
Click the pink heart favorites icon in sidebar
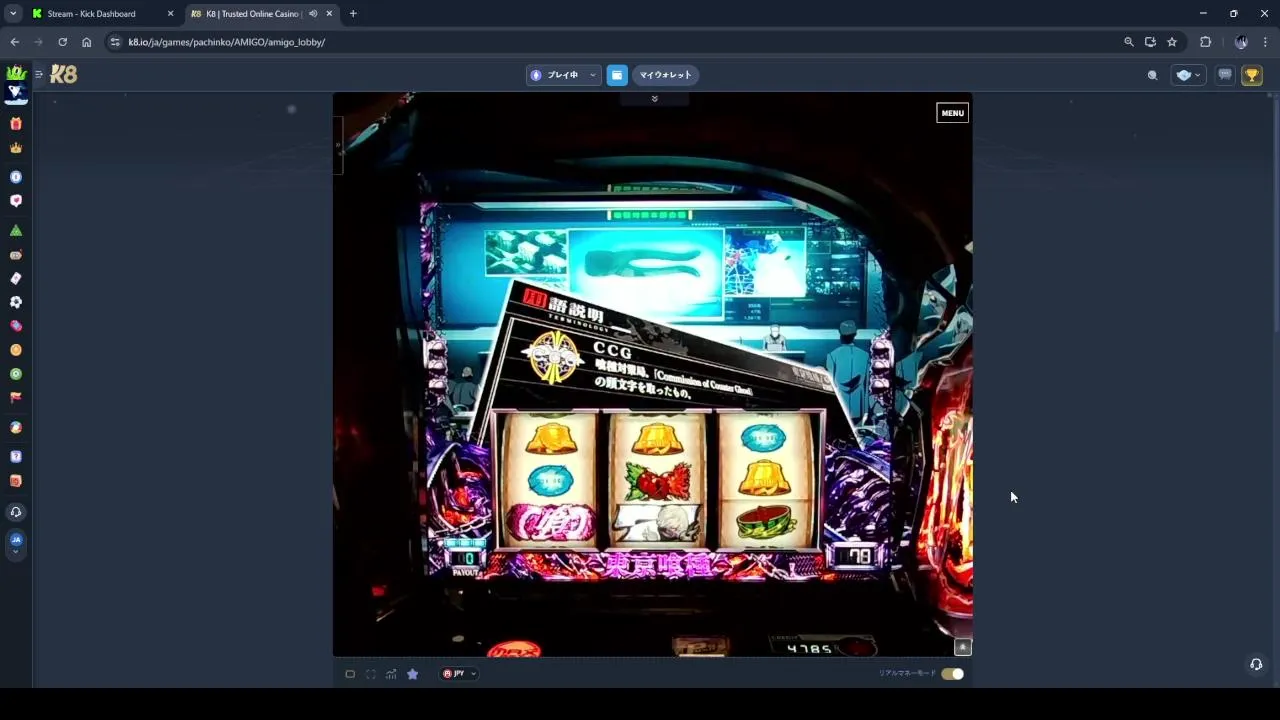[16, 201]
